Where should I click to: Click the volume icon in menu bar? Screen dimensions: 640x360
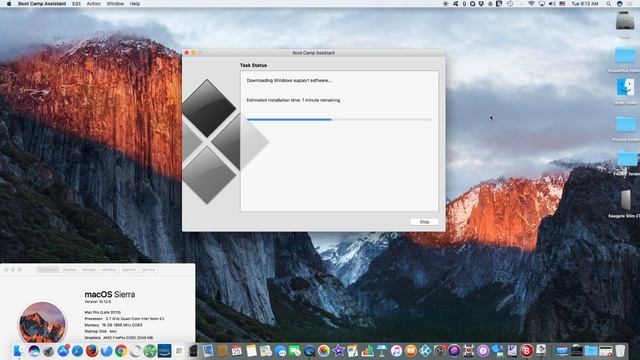pos(552,4)
